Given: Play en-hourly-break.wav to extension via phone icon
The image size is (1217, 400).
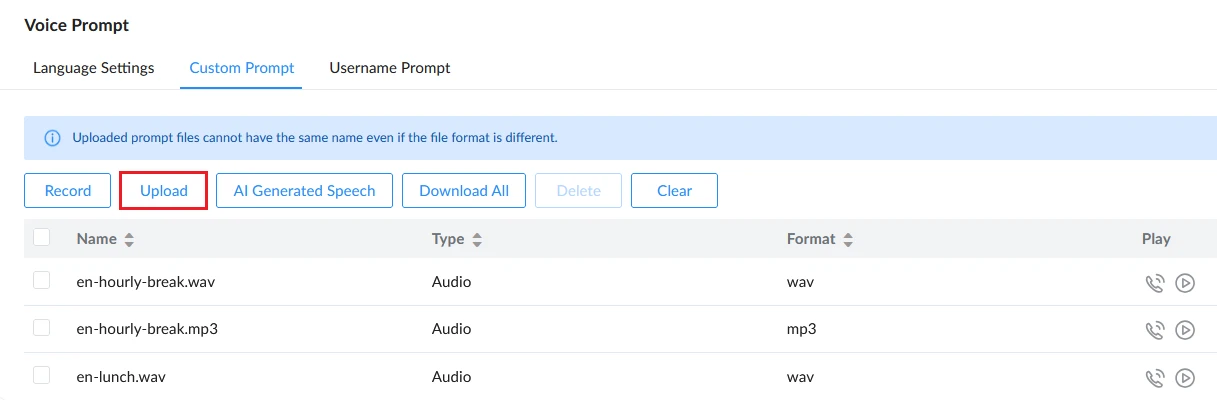Looking at the screenshot, I should pos(1155,283).
